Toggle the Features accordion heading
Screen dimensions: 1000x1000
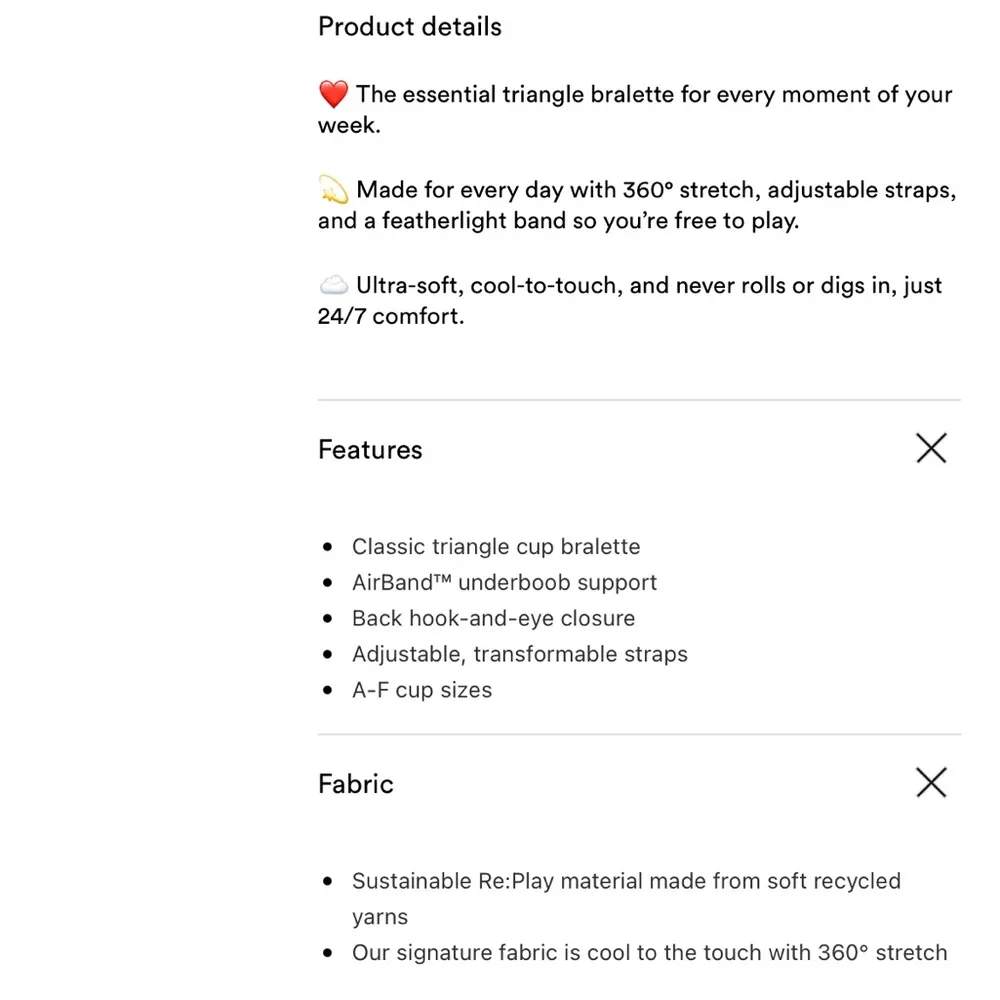coord(370,450)
